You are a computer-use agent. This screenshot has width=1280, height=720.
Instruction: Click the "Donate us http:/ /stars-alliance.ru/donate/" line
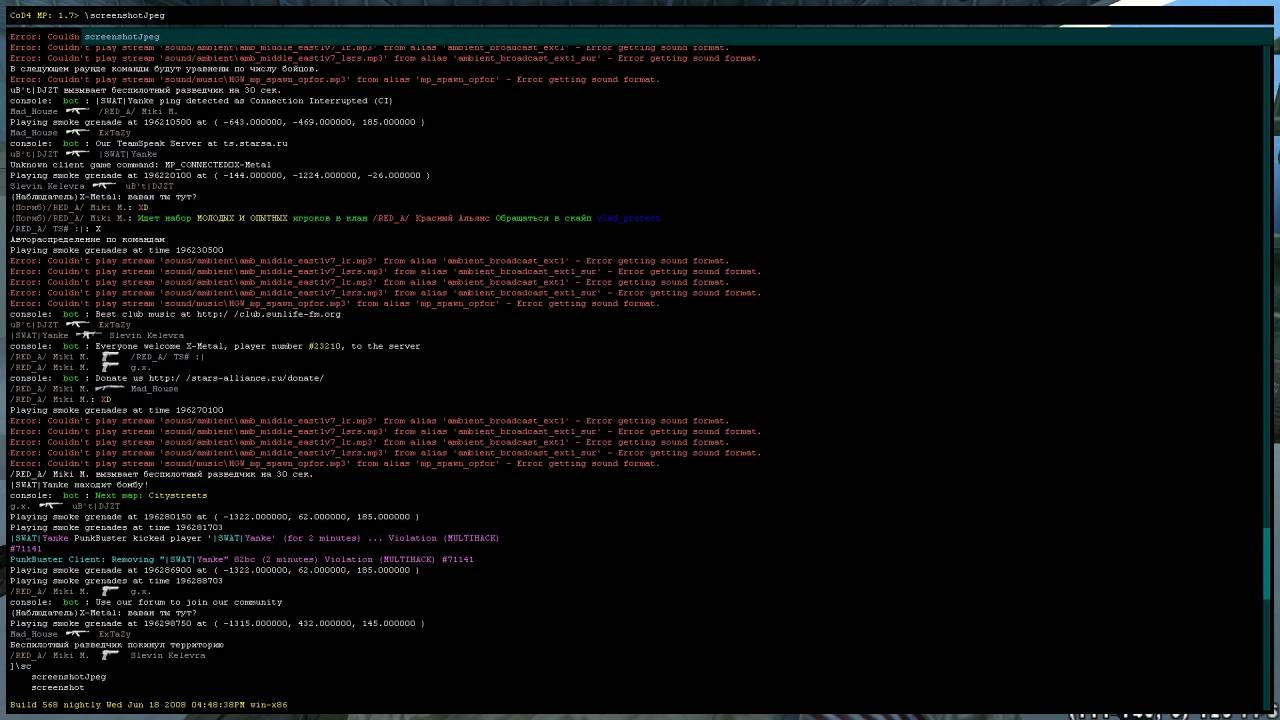(167, 378)
